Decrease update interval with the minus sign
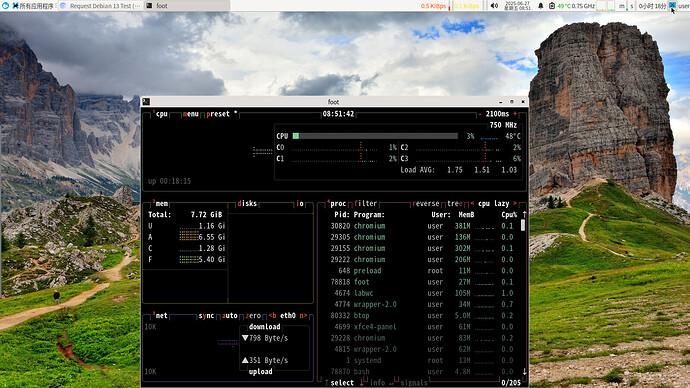690x388 pixels. (480, 114)
